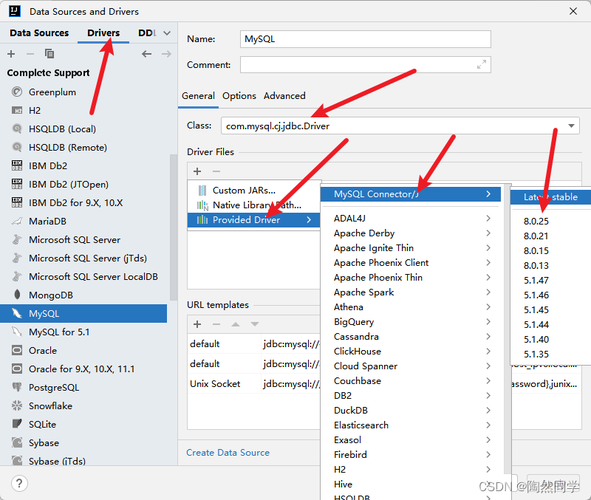Switch to the Options tab
591x500 pixels.
pos(239,96)
